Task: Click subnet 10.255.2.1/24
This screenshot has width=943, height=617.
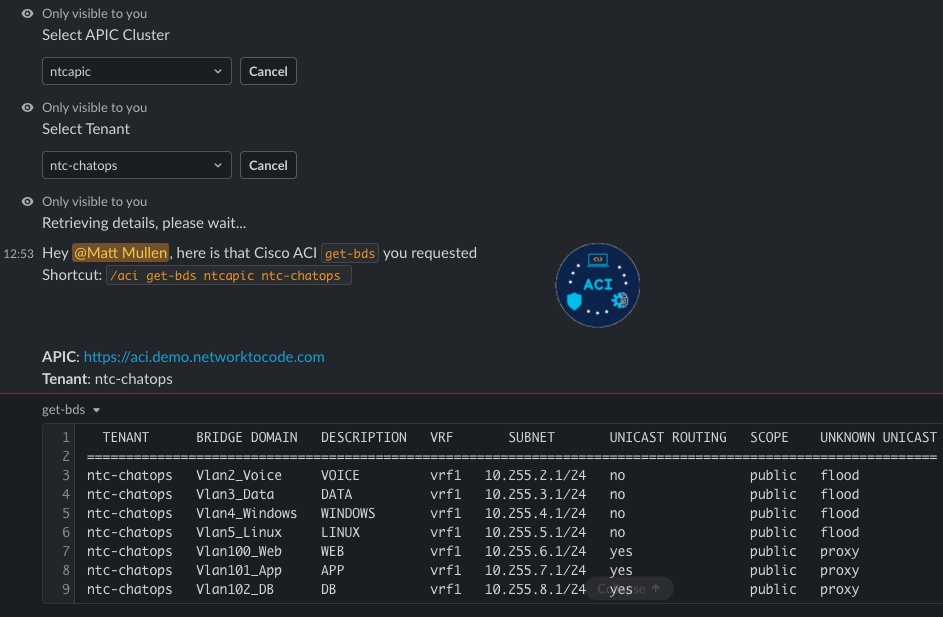Action: [535, 475]
